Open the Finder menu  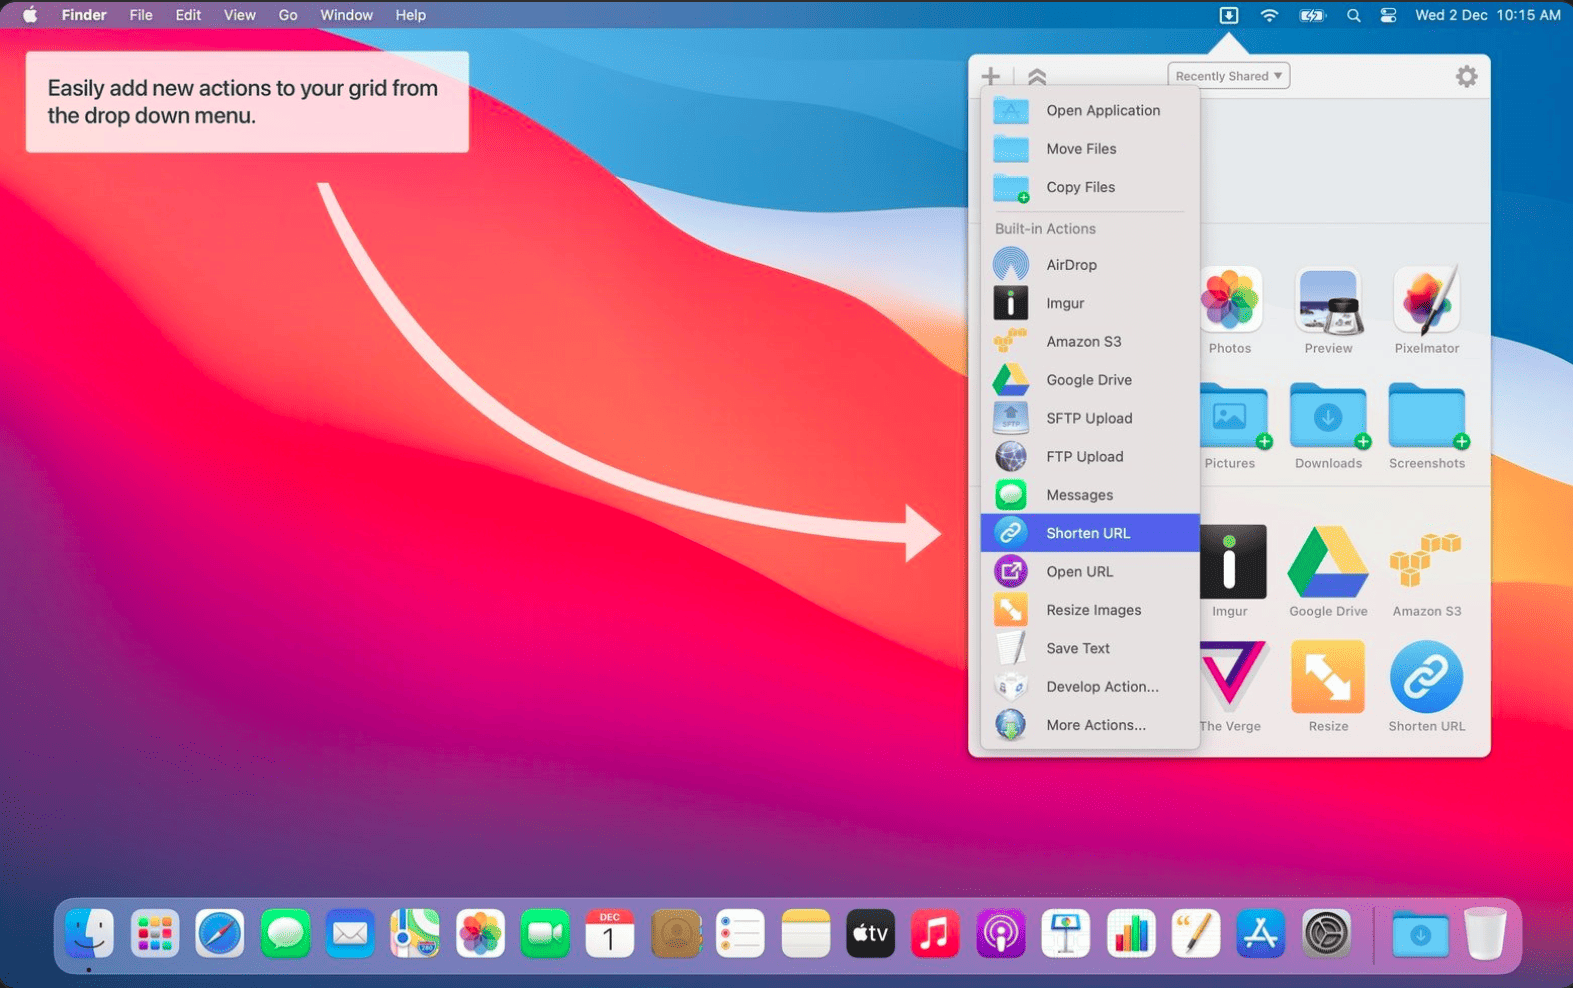pos(84,15)
